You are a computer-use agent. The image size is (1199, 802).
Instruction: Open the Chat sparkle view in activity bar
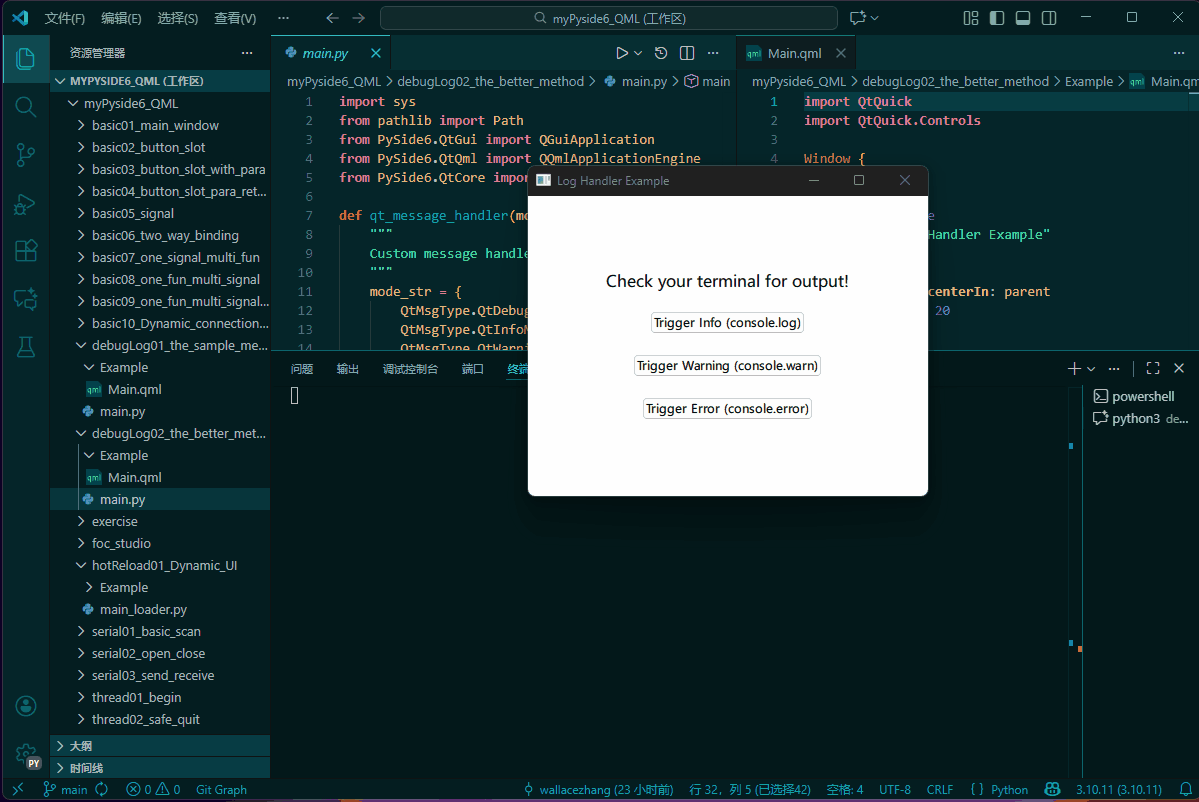pyautogui.click(x=25, y=299)
